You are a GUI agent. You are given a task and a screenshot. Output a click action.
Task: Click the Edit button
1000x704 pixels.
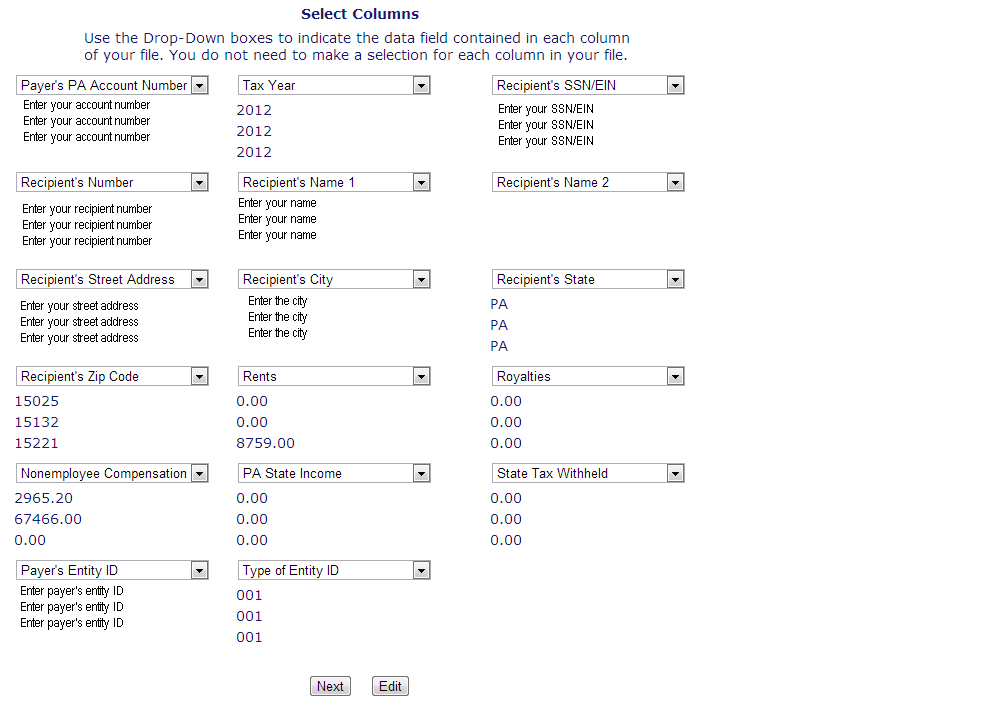point(389,686)
